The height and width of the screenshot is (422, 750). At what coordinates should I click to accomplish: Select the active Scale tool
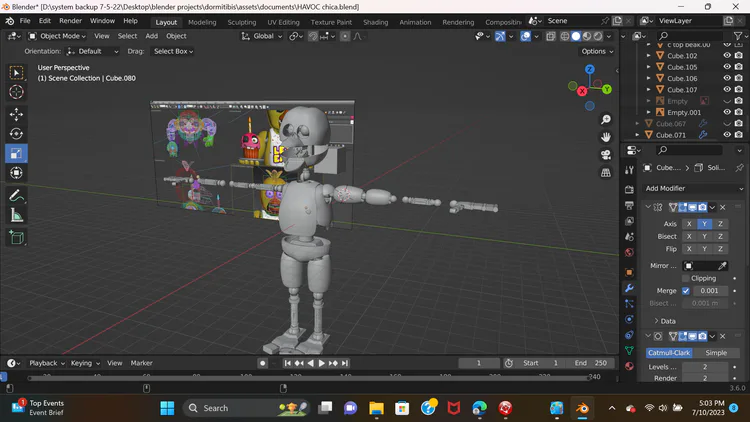click(16, 154)
